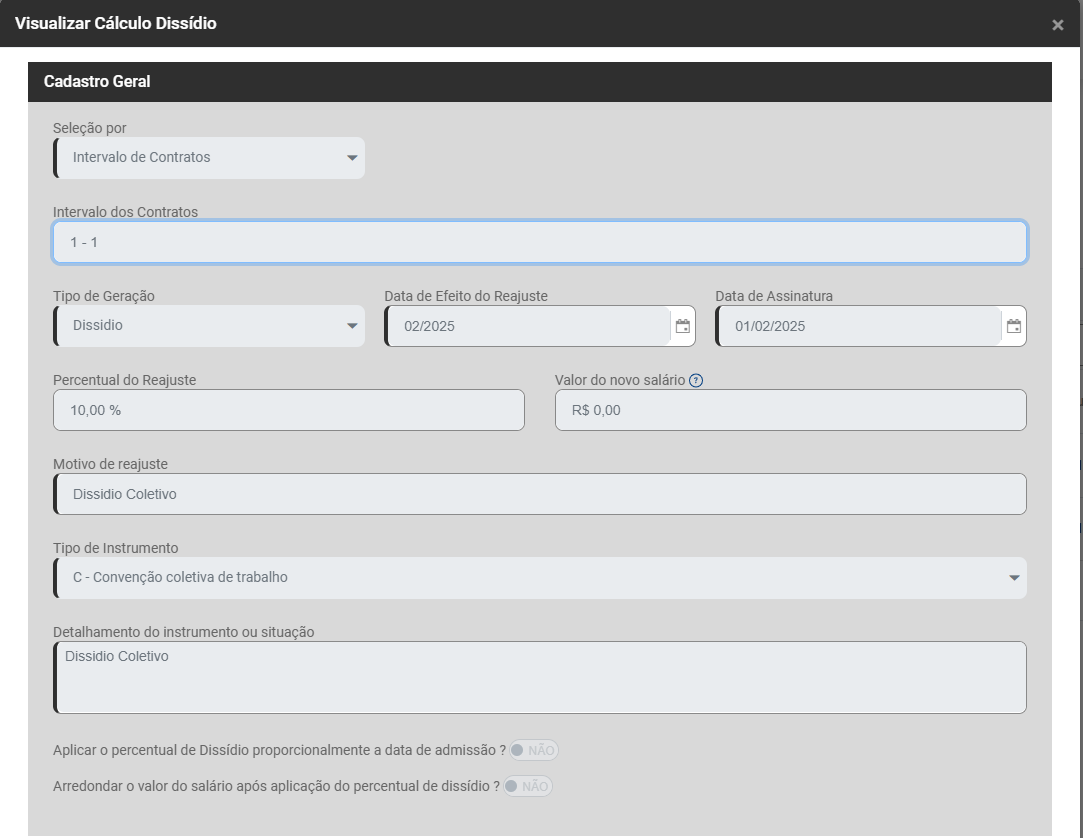1083x838 pixels.
Task: Focus the Motivo de reajuste text field
Action: click(540, 494)
